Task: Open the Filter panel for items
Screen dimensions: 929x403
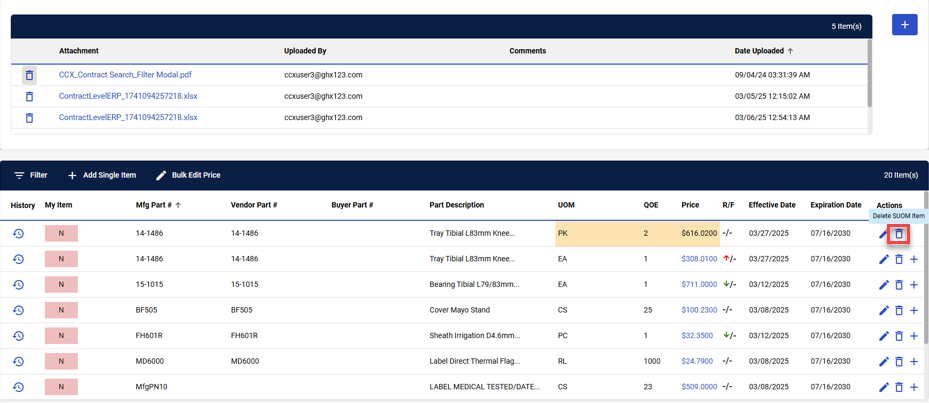Action: pos(31,175)
